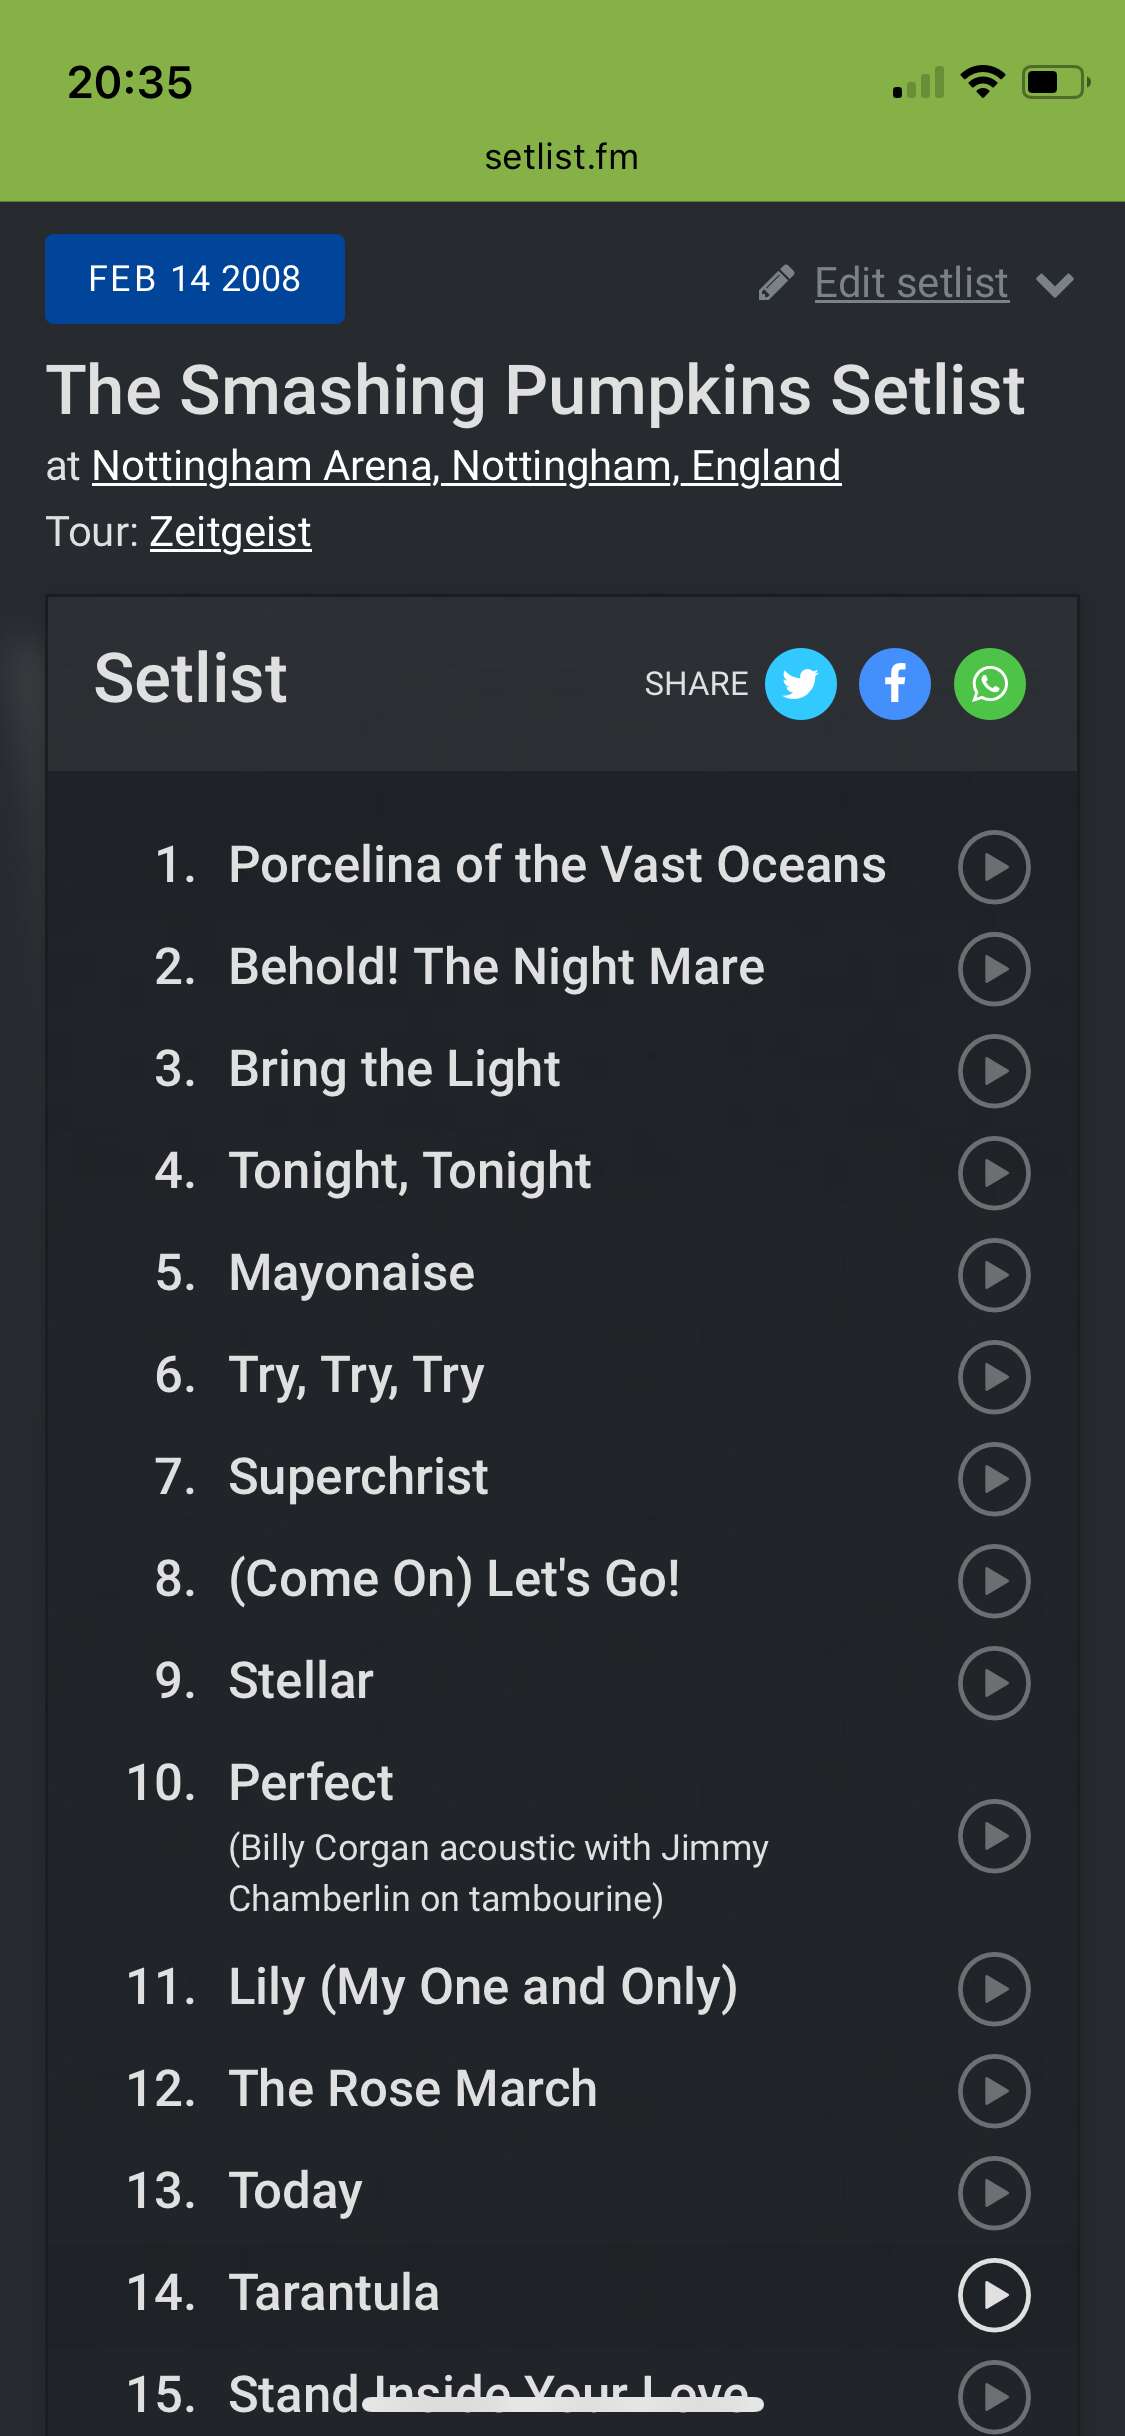Open the Edit setlist link
The width and height of the screenshot is (1125, 2436).
coord(911,283)
